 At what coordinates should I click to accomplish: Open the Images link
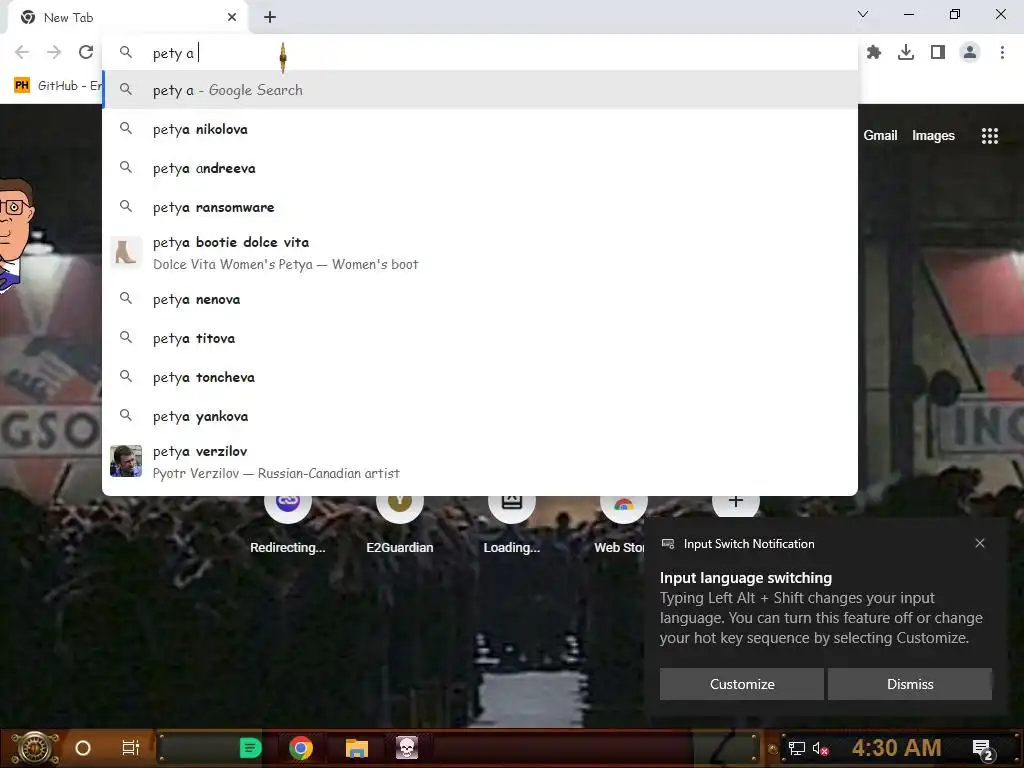(933, 135)
